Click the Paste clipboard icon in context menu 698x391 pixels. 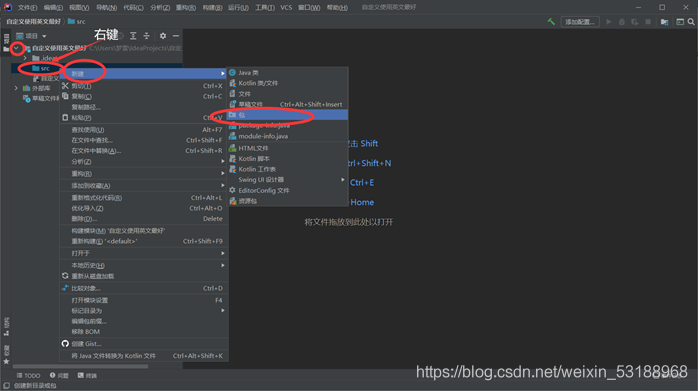[65, 118]
